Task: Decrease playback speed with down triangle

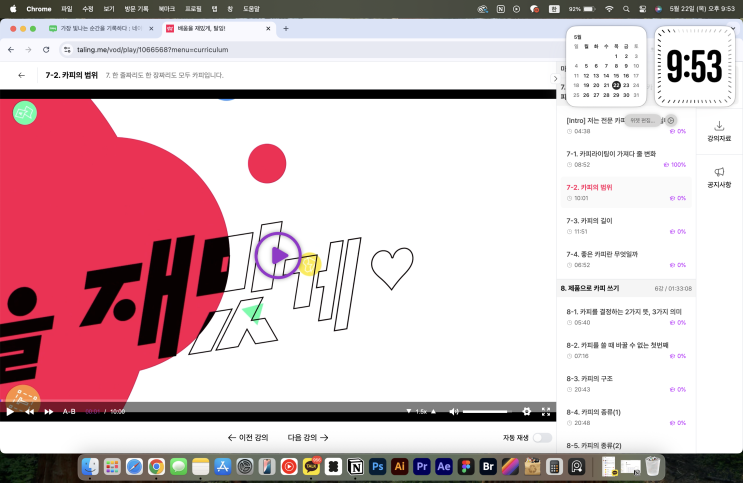Action: click(x=409, y=411)
